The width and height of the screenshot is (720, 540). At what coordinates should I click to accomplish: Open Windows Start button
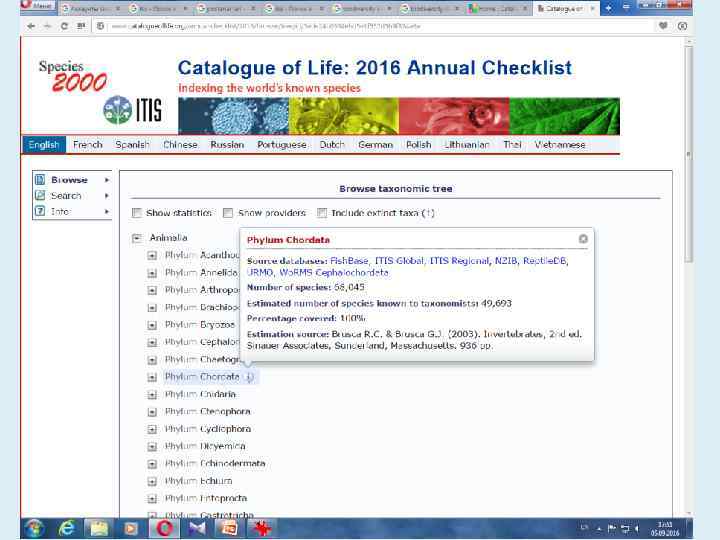(35, 529)
